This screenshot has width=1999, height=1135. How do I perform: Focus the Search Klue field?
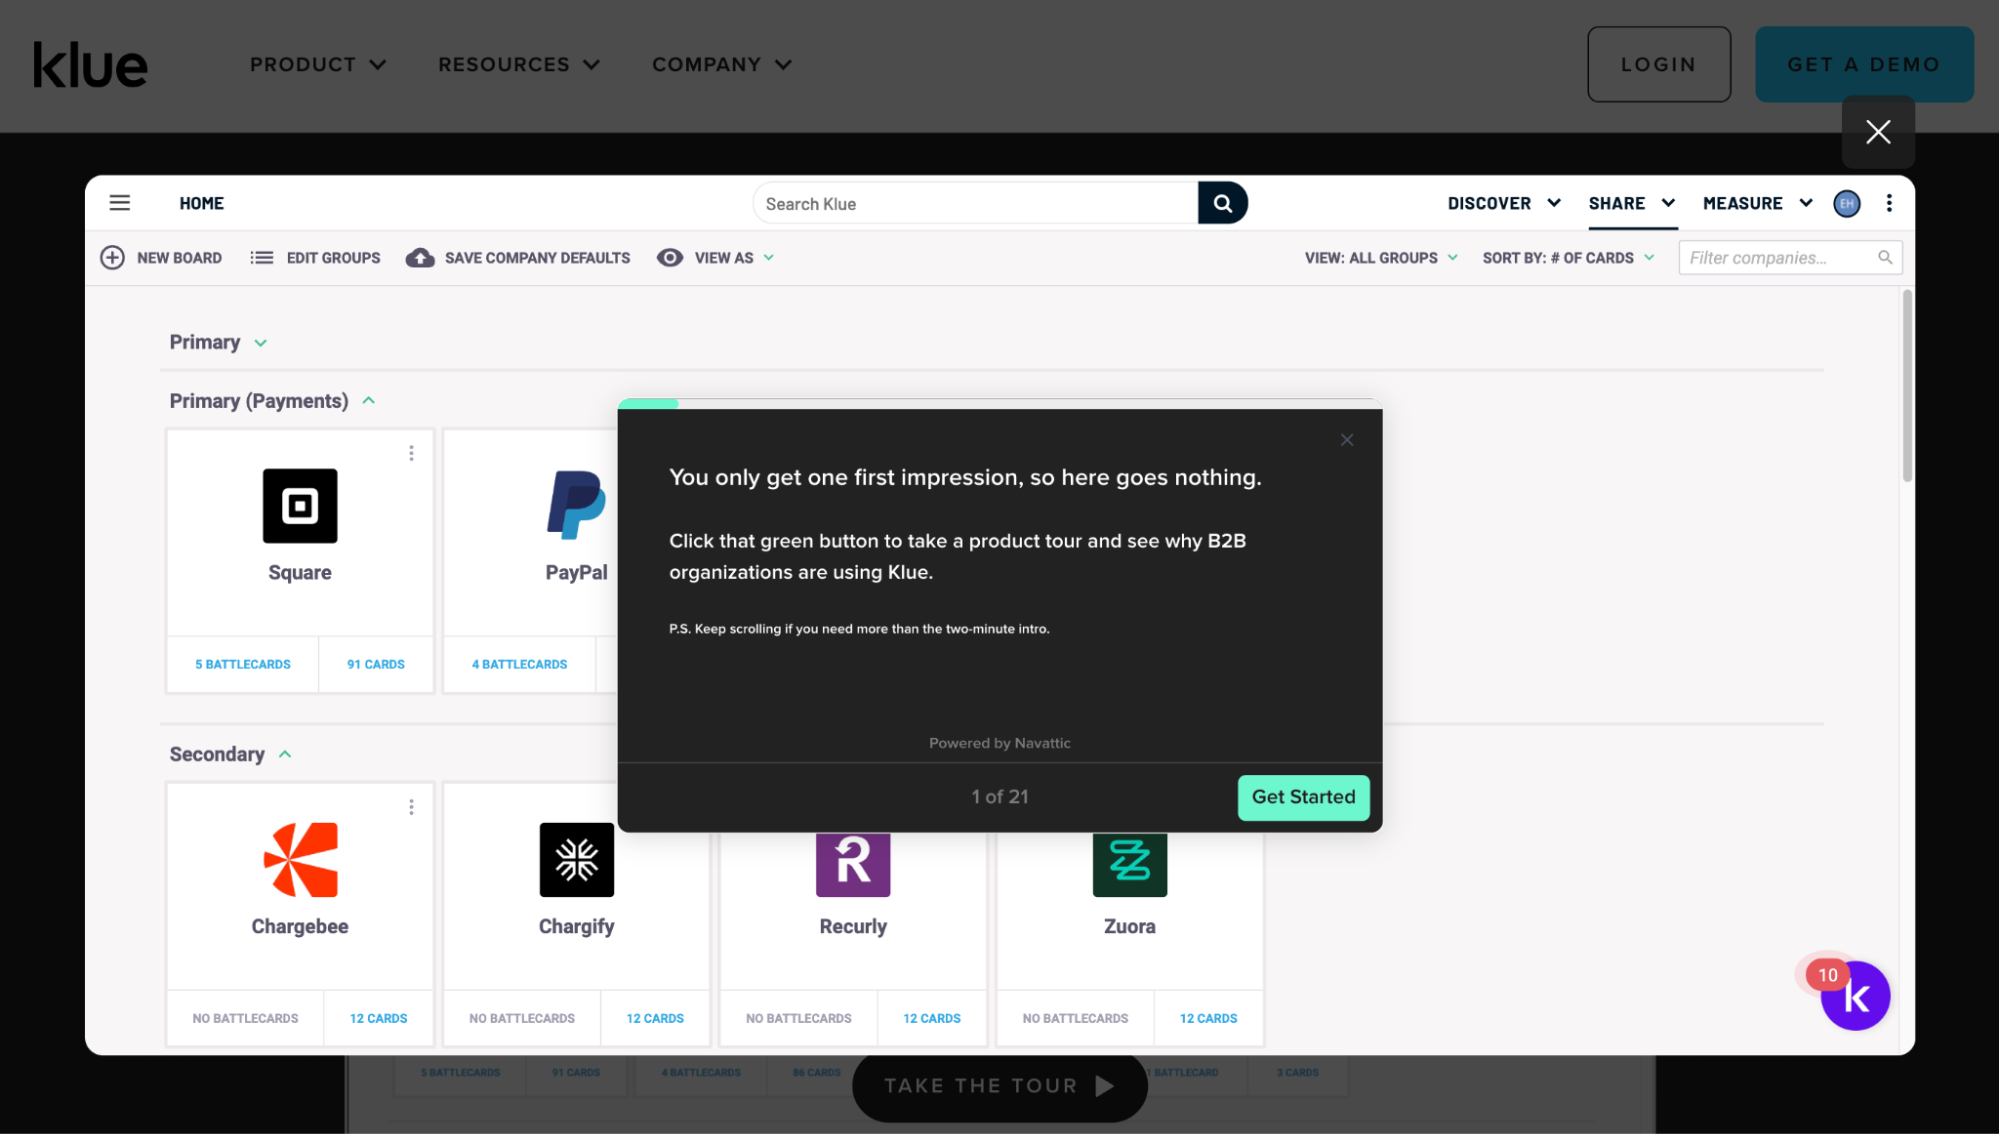point(975,203)
